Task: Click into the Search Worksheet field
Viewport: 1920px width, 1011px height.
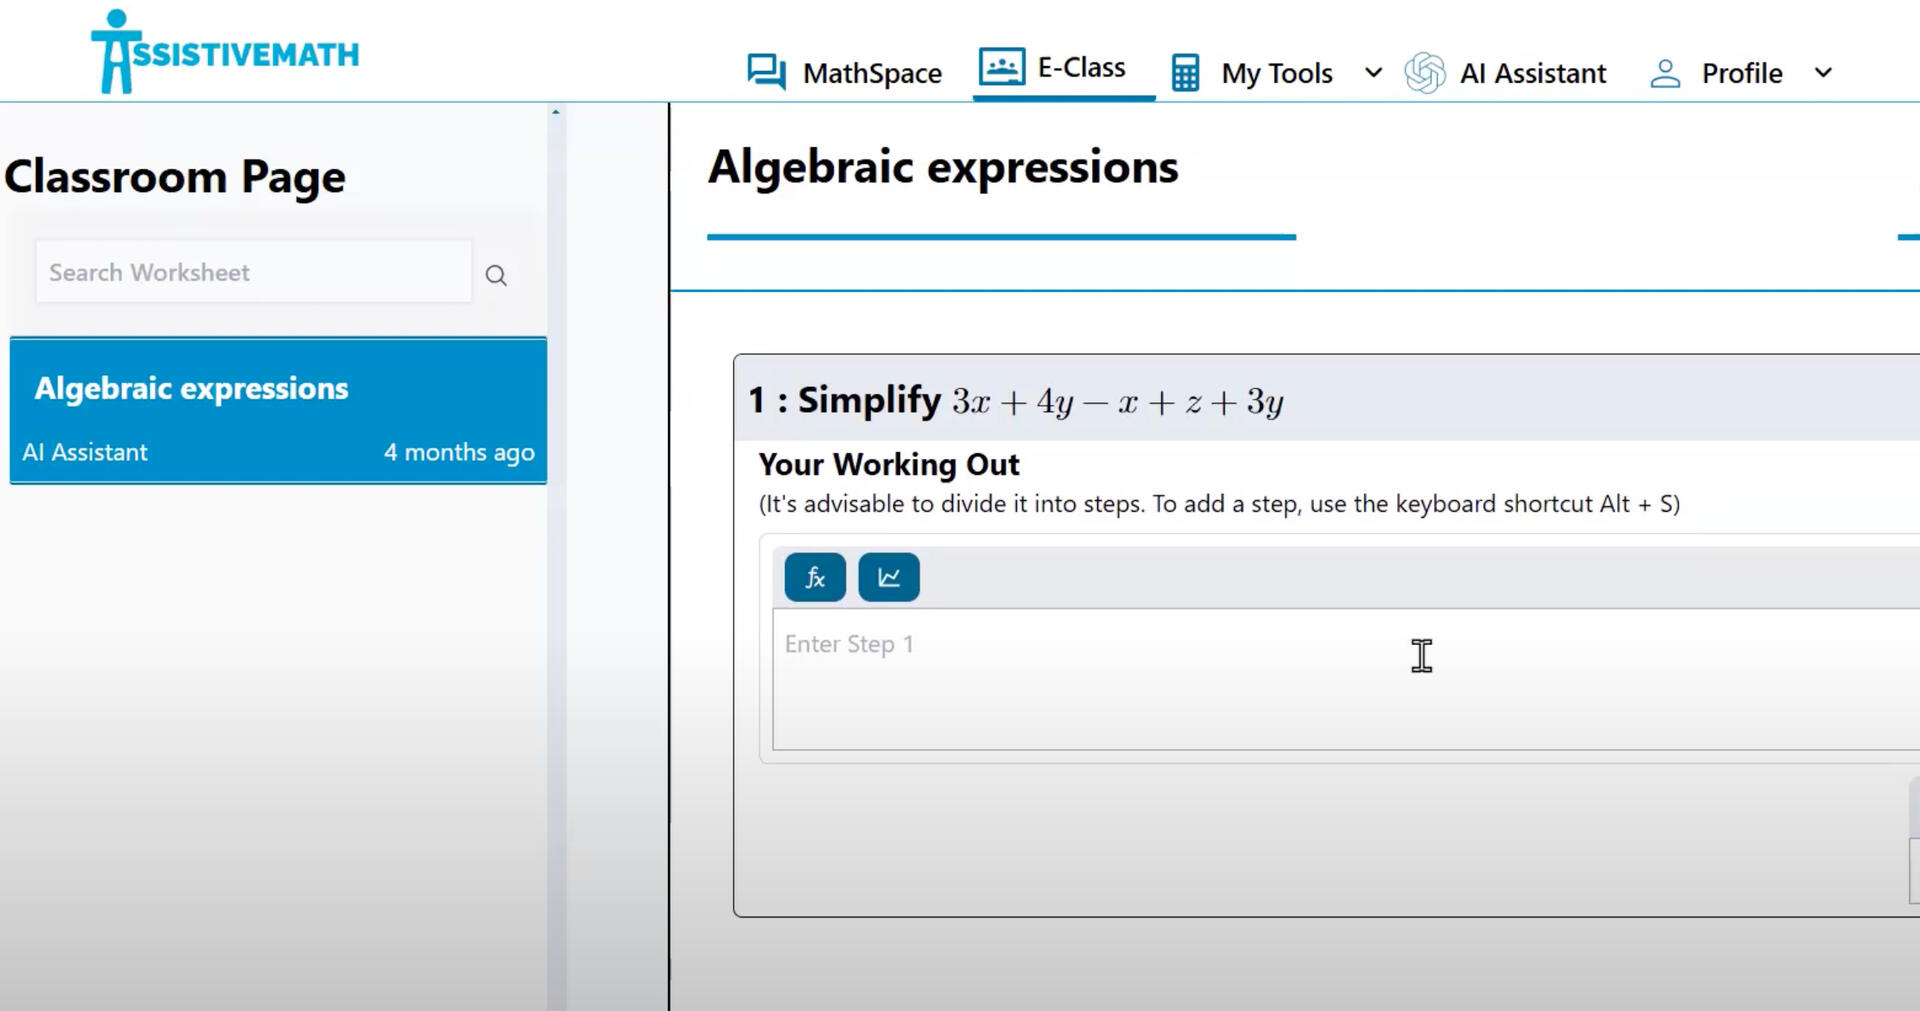Action: (253, 272)
